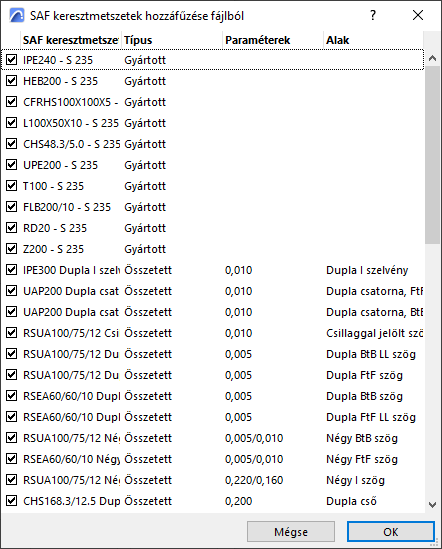Select the UPE200 - S 235 row name

[60, 165]
